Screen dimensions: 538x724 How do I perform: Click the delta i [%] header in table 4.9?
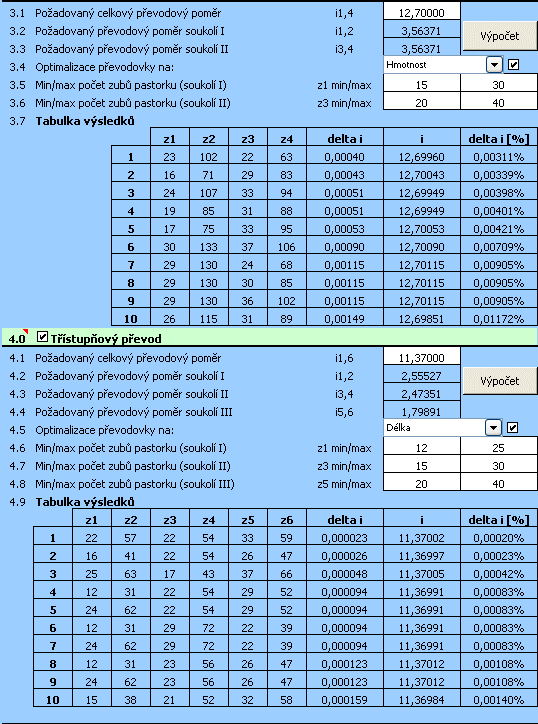click(x=499, y=520)
